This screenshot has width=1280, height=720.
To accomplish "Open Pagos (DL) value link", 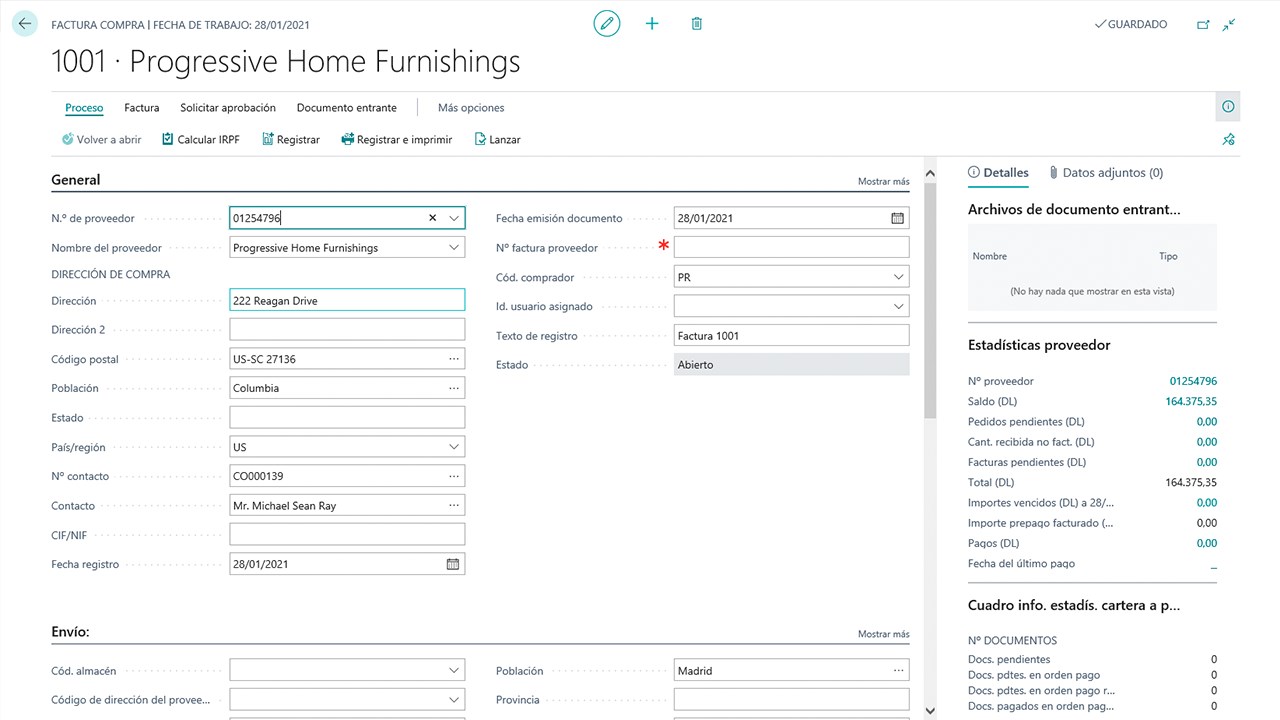I will [1207, 543].
